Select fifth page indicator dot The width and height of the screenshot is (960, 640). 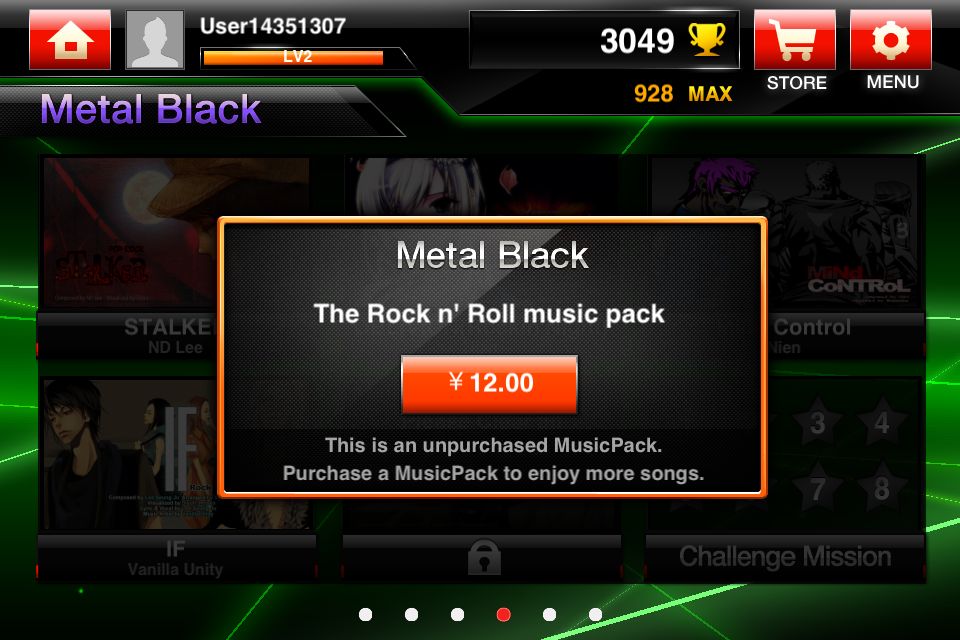[549, 614]
